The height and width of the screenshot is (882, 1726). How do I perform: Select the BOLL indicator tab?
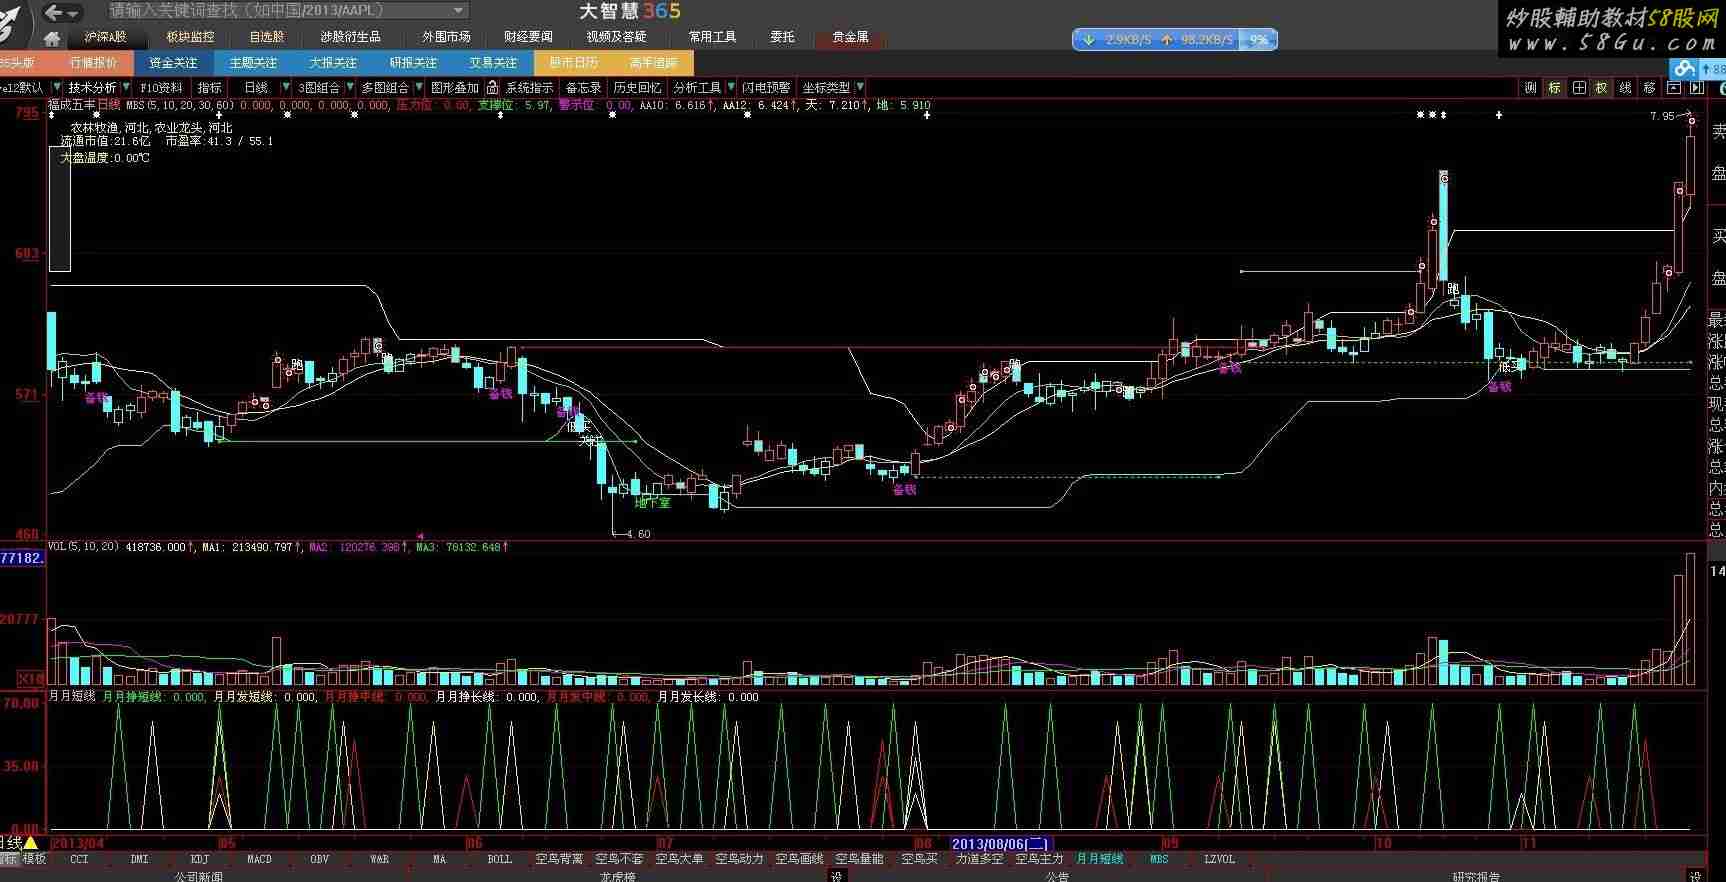(500, 859)
